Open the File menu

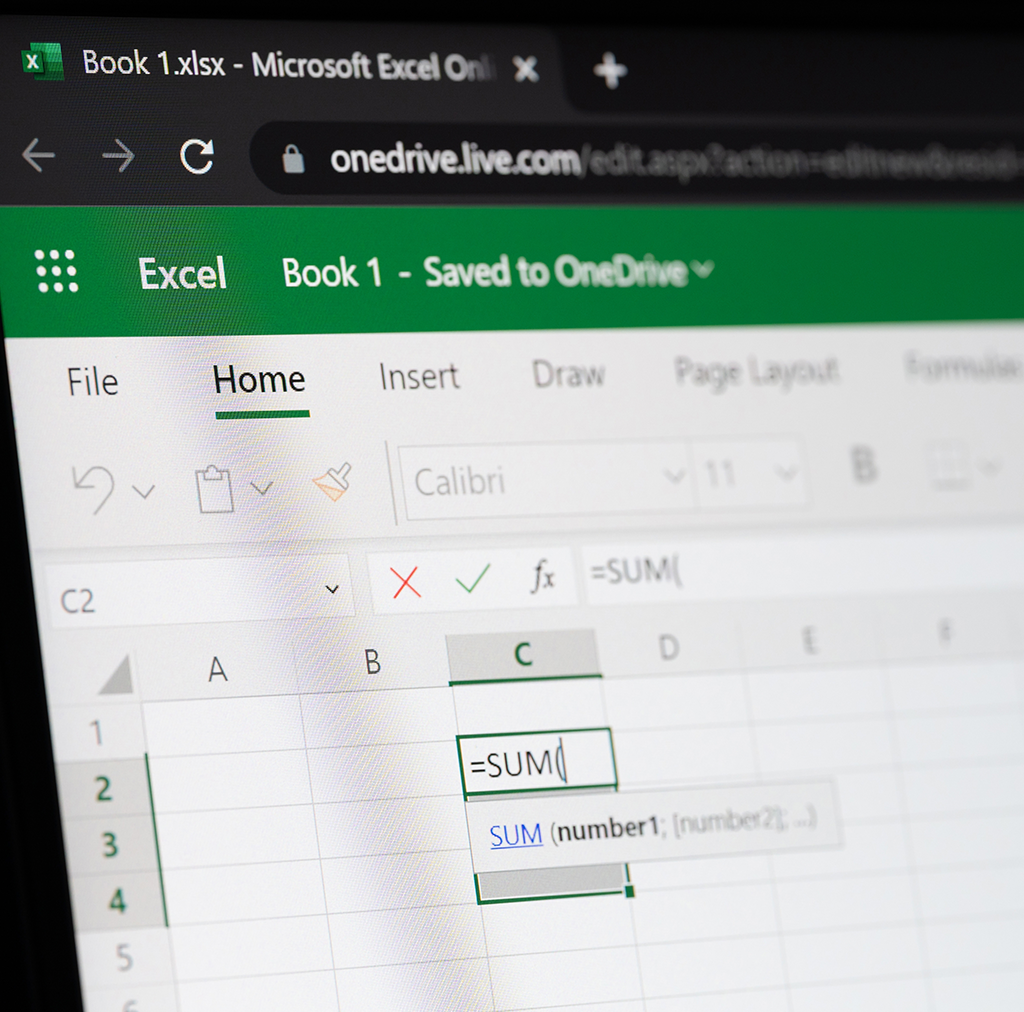point(92,382)
